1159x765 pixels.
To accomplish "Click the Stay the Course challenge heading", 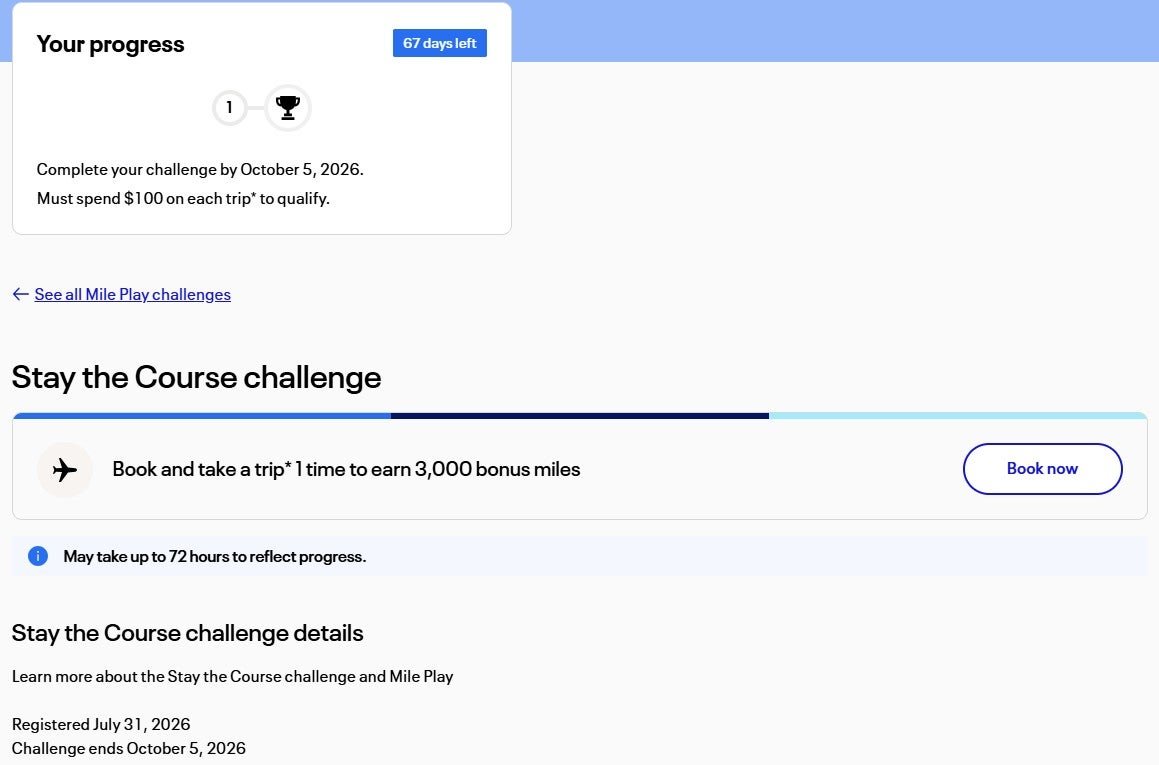I will click(197, 377).
